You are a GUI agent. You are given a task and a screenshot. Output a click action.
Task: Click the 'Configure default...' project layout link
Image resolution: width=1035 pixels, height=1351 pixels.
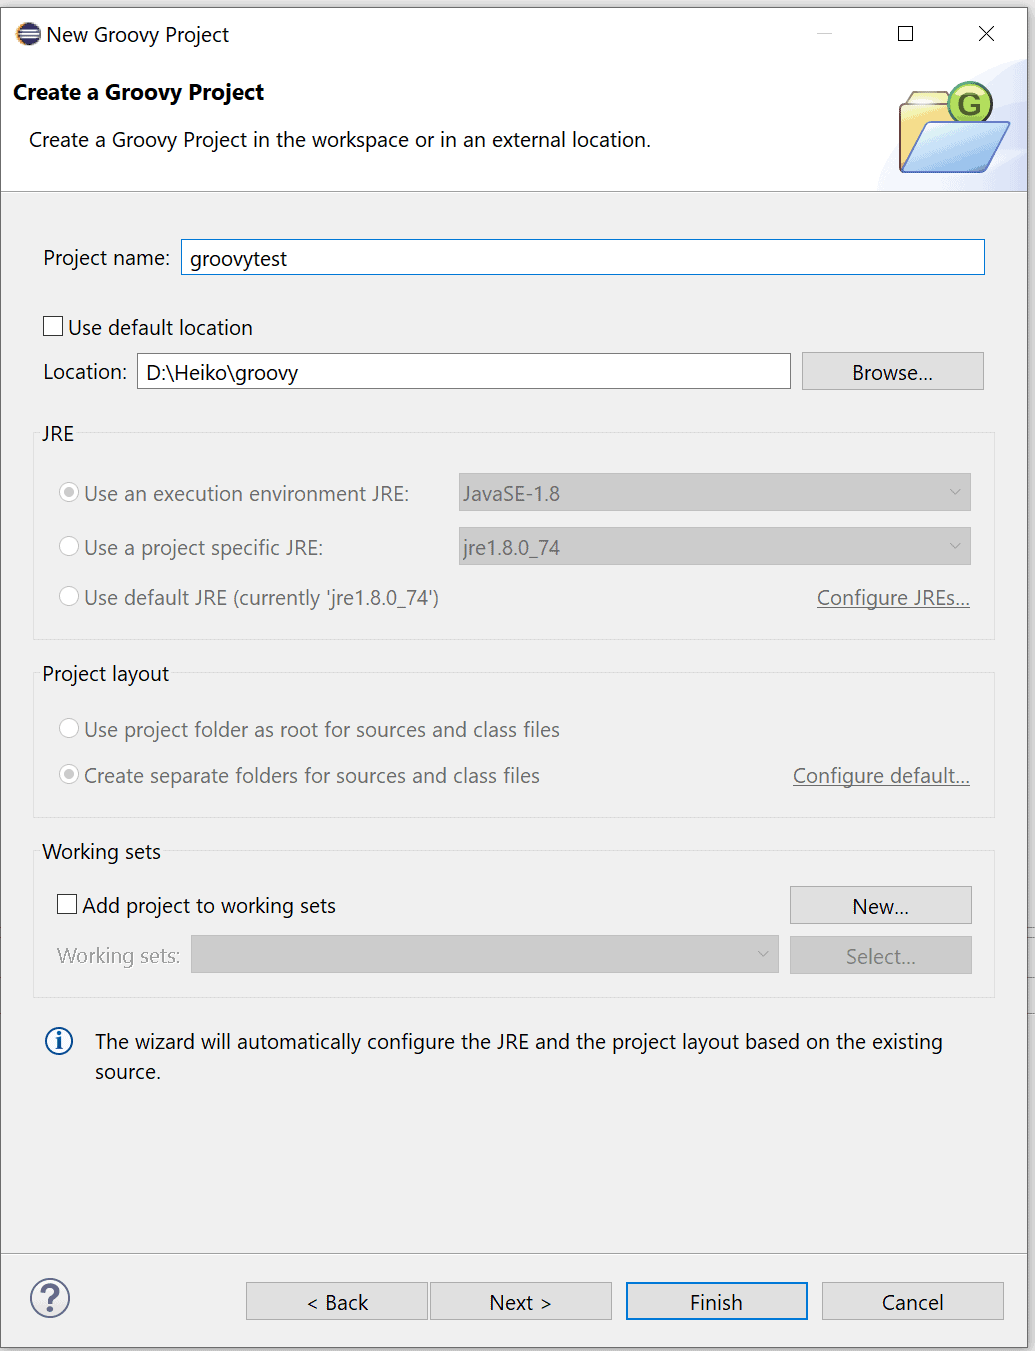pyautogui.click(x=880, y=775)
